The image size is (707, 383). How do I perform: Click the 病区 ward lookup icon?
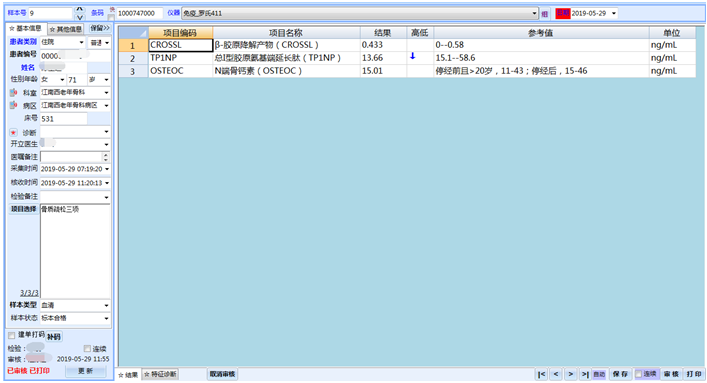[x=14, y=106]
